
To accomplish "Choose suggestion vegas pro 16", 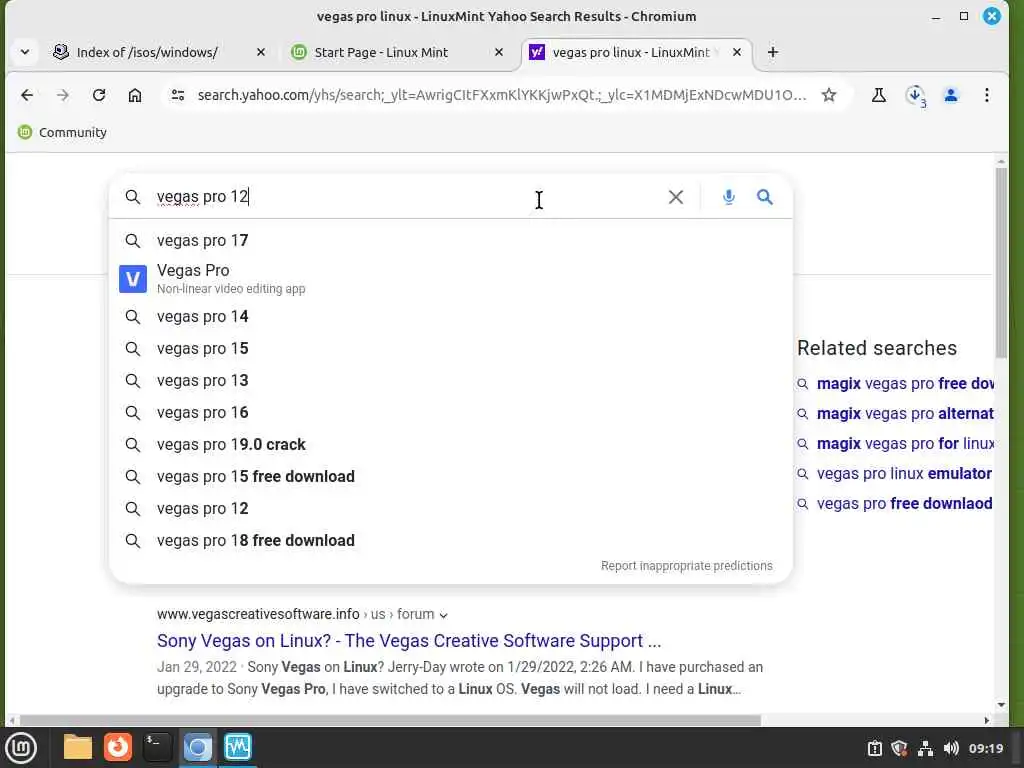I will coord(451,413).
